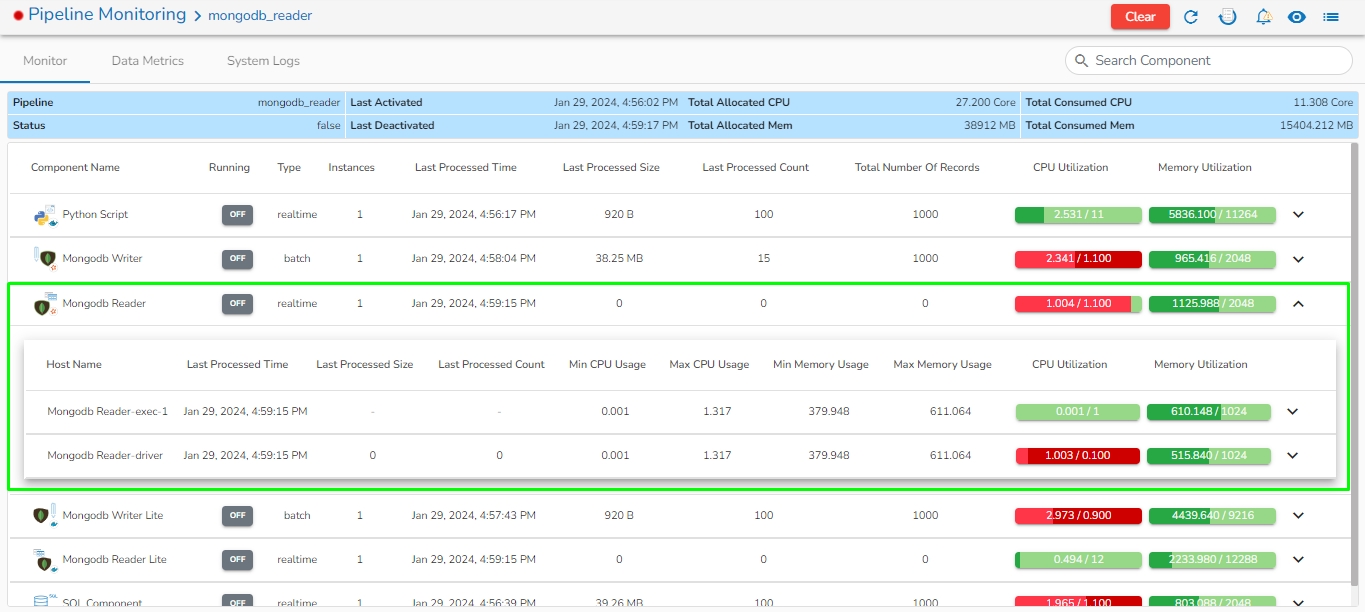Toggle the Mongodb Writer OFF switch
1365x612 pixels.
click(x=237, y=258)
